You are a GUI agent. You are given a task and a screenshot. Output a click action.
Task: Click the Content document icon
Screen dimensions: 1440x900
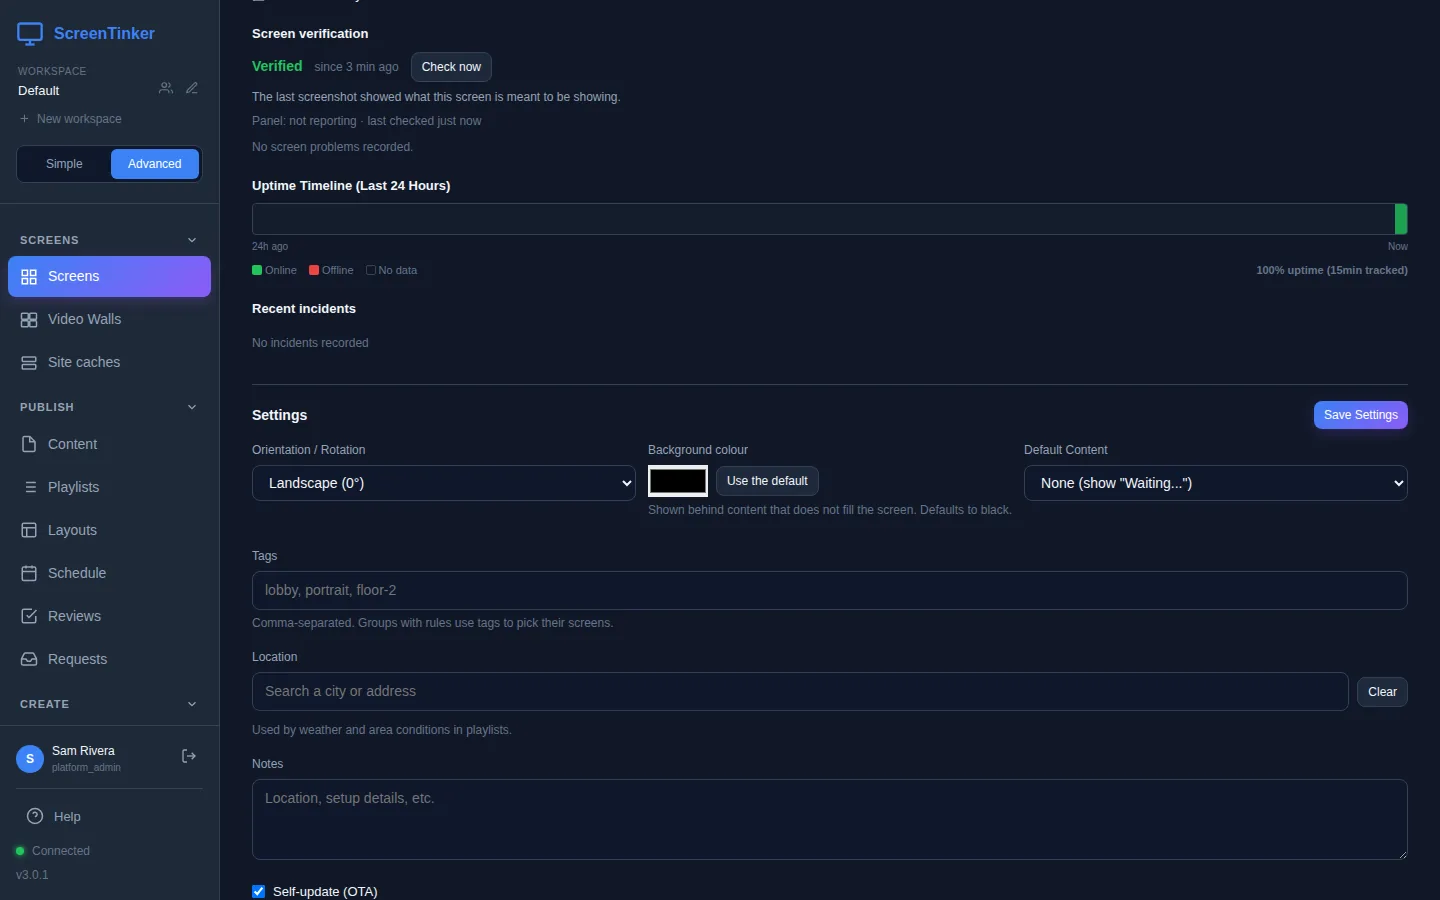point(29,444)
